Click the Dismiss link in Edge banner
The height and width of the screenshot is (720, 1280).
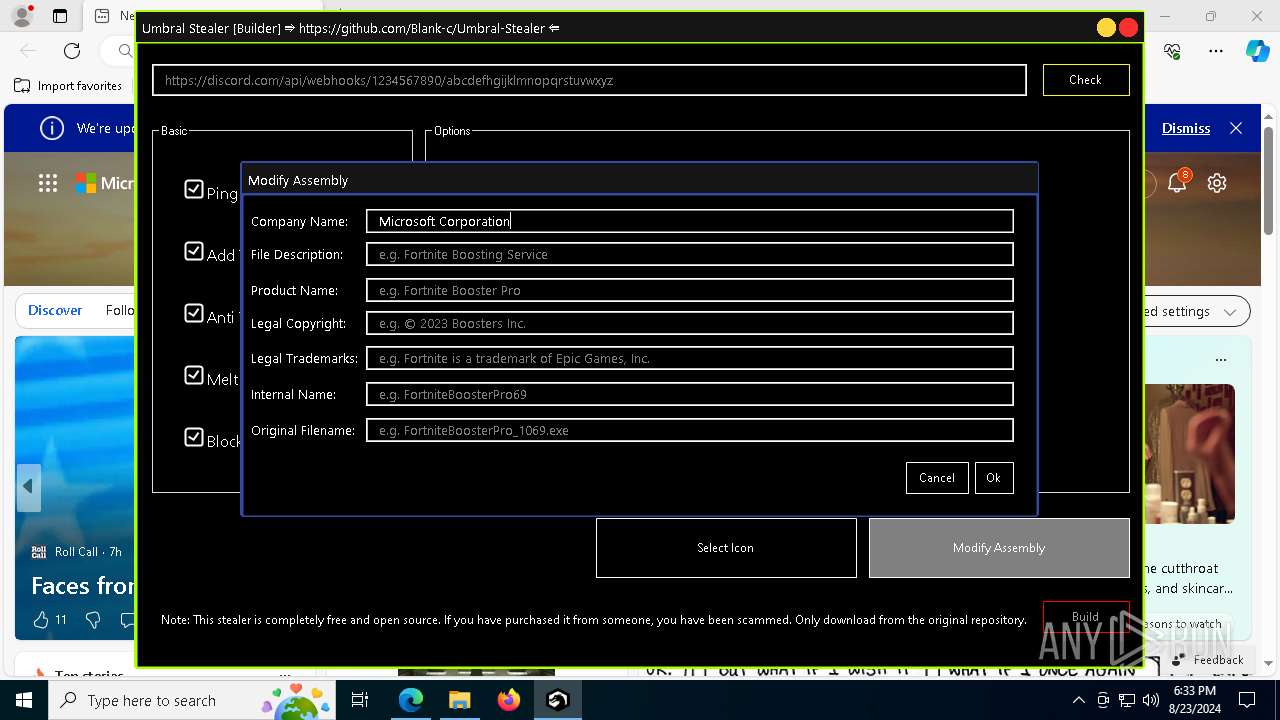1186,128
